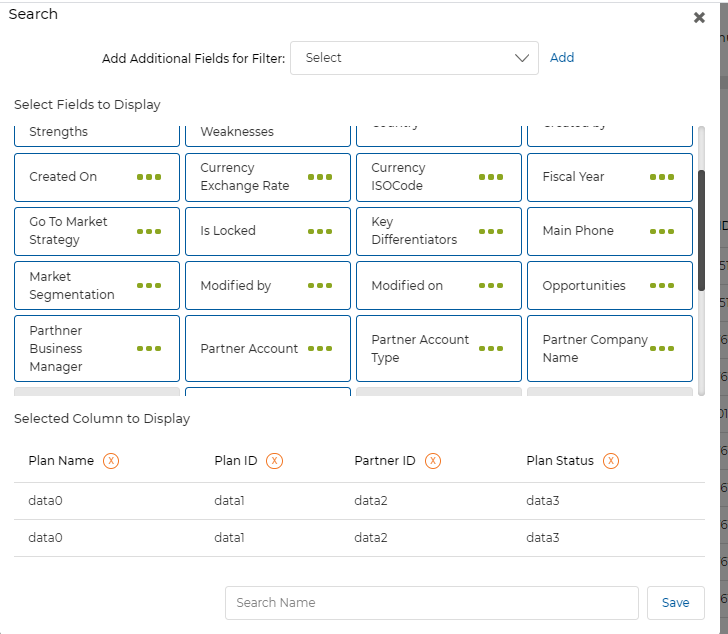This screenshot has width=728, height=634.
Task: Click the Partner Company Name label
Action: tap(595, 349)
